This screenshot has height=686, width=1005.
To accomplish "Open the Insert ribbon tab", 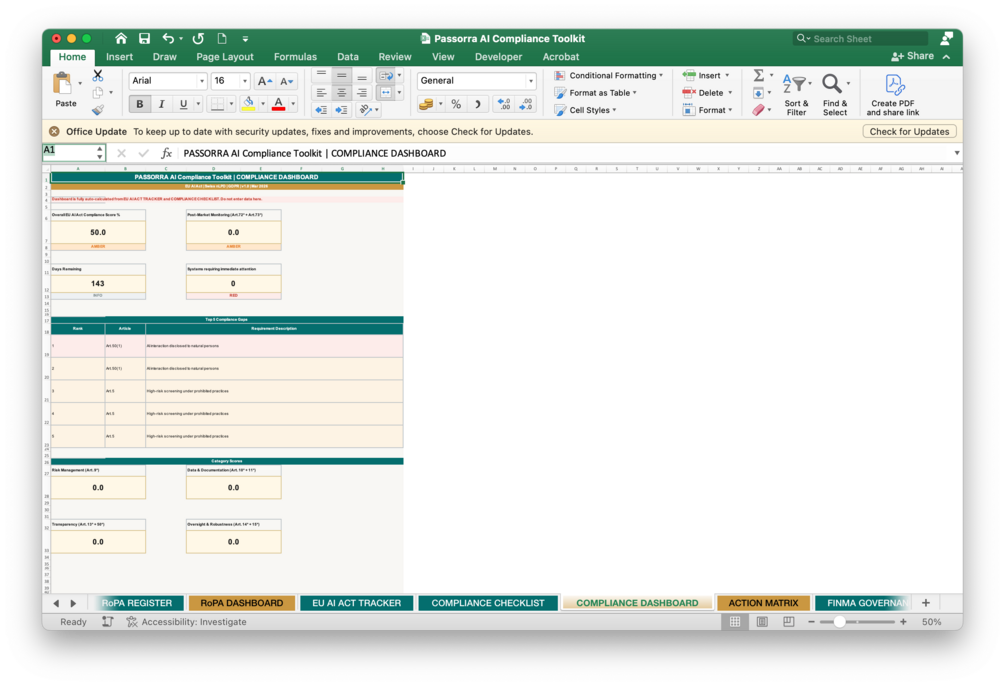I will [119, 57].
